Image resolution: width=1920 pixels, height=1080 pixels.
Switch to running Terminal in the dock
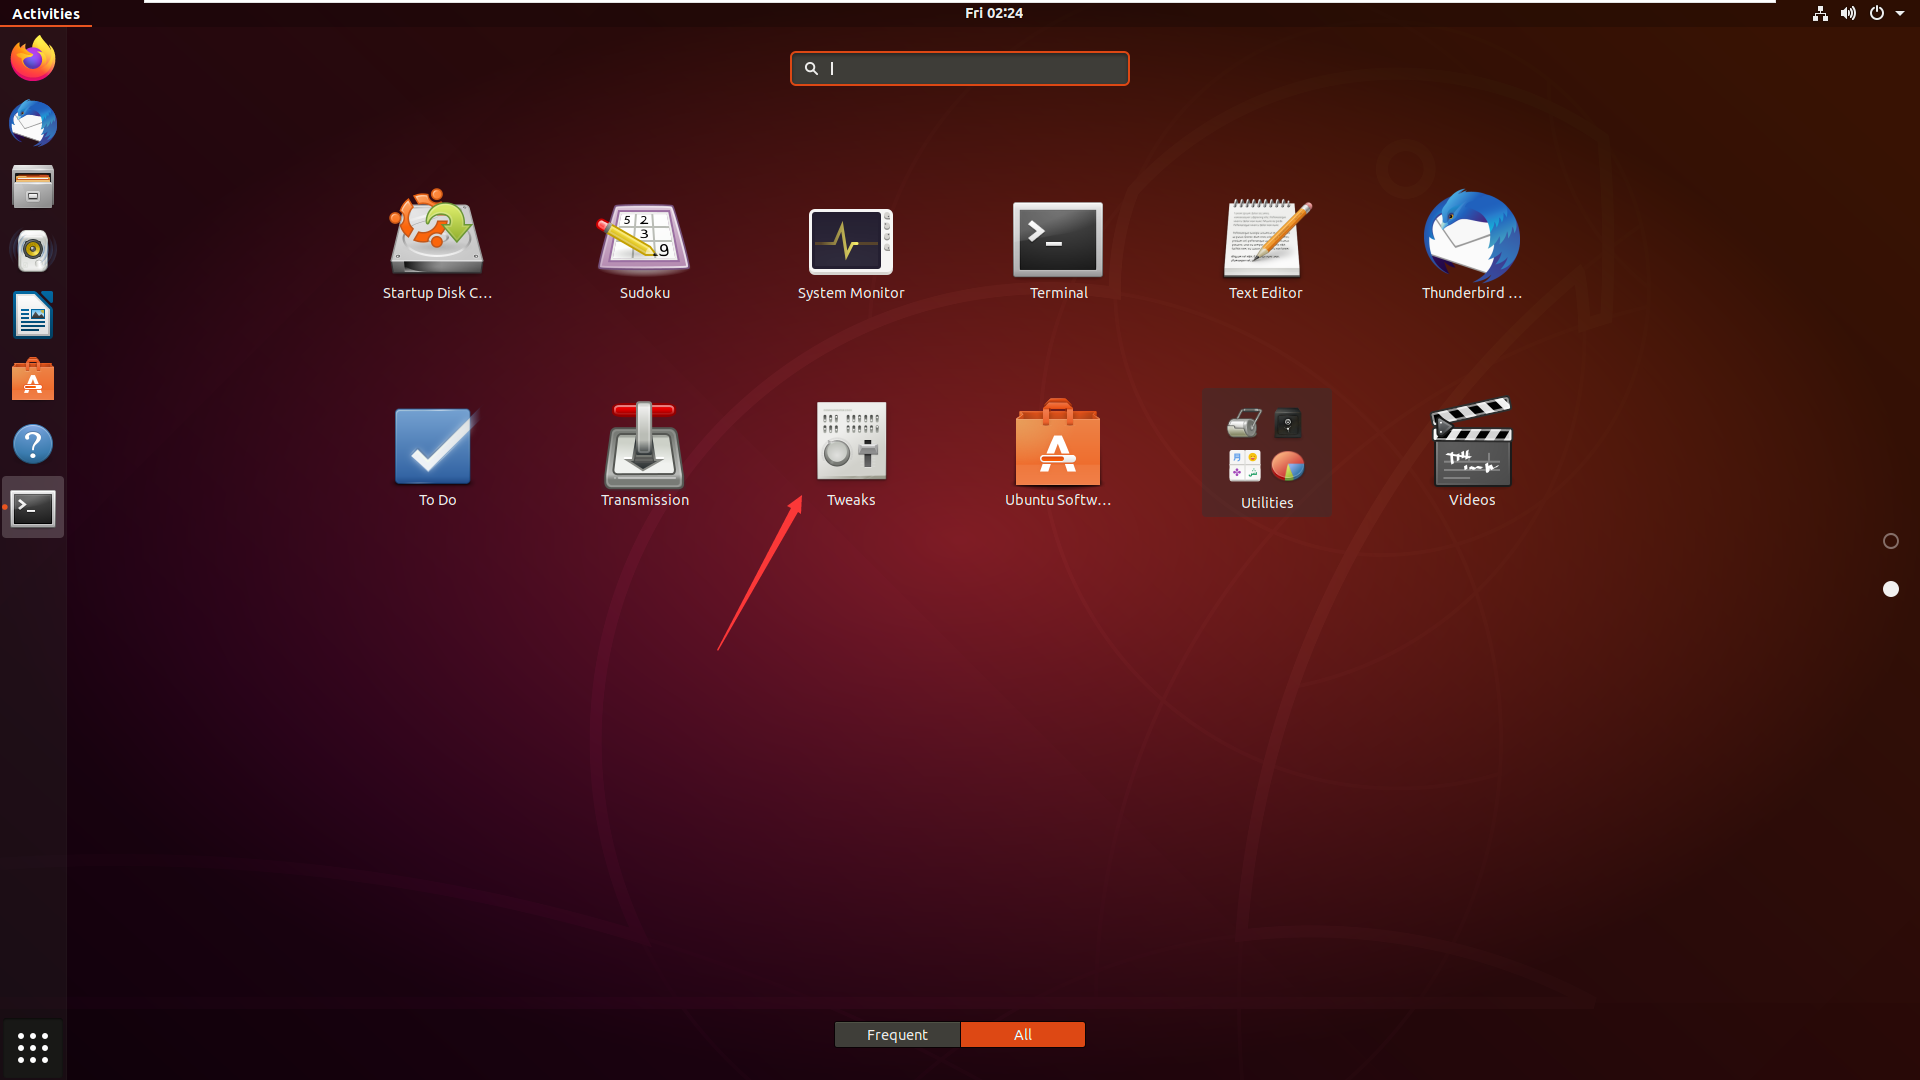pos(33,508)
